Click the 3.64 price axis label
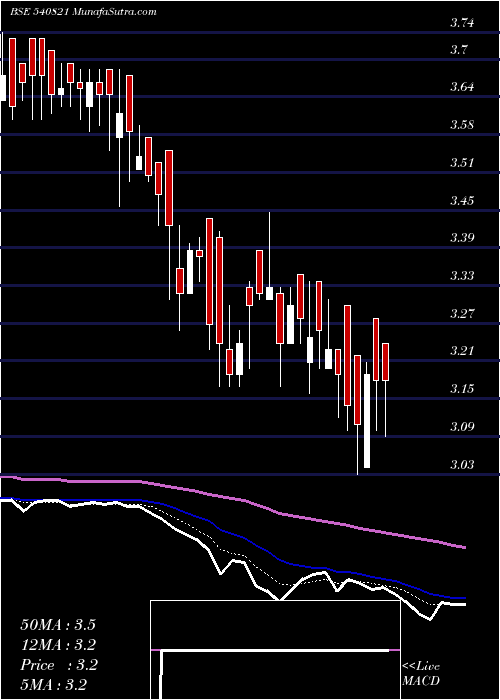 click(x=462, y=87)
